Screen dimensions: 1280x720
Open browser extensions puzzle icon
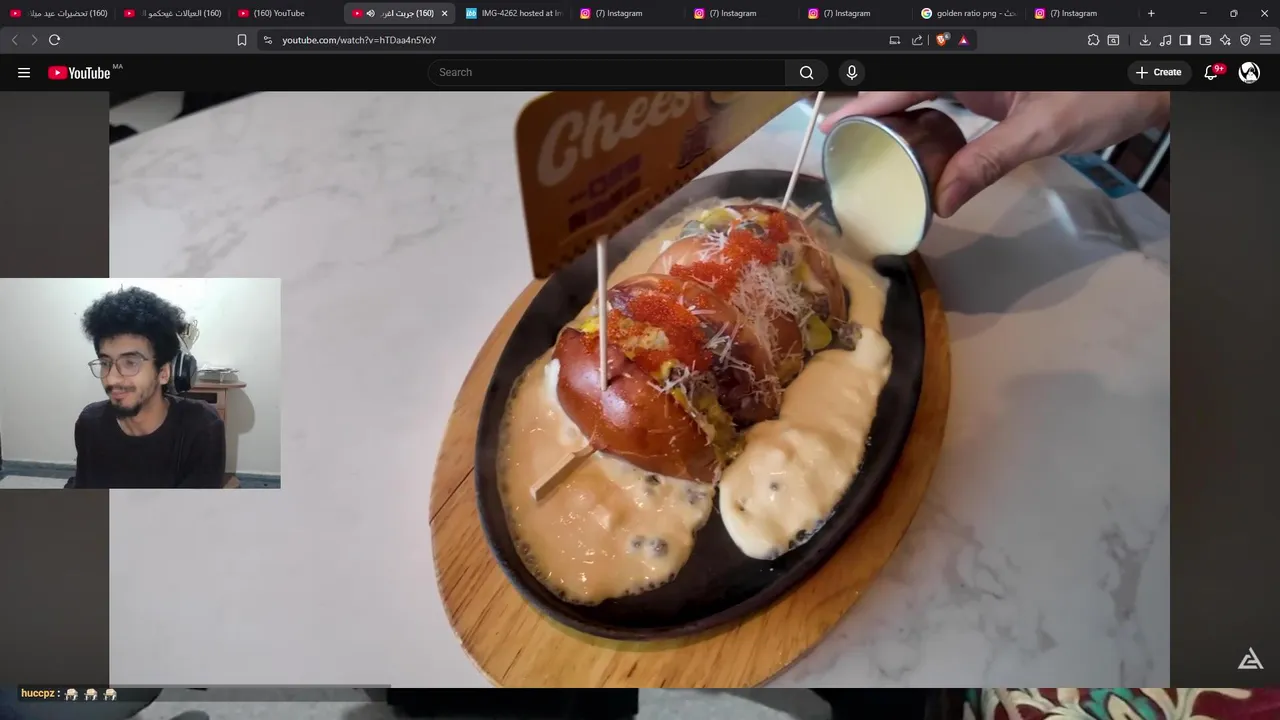(1093, 40)
